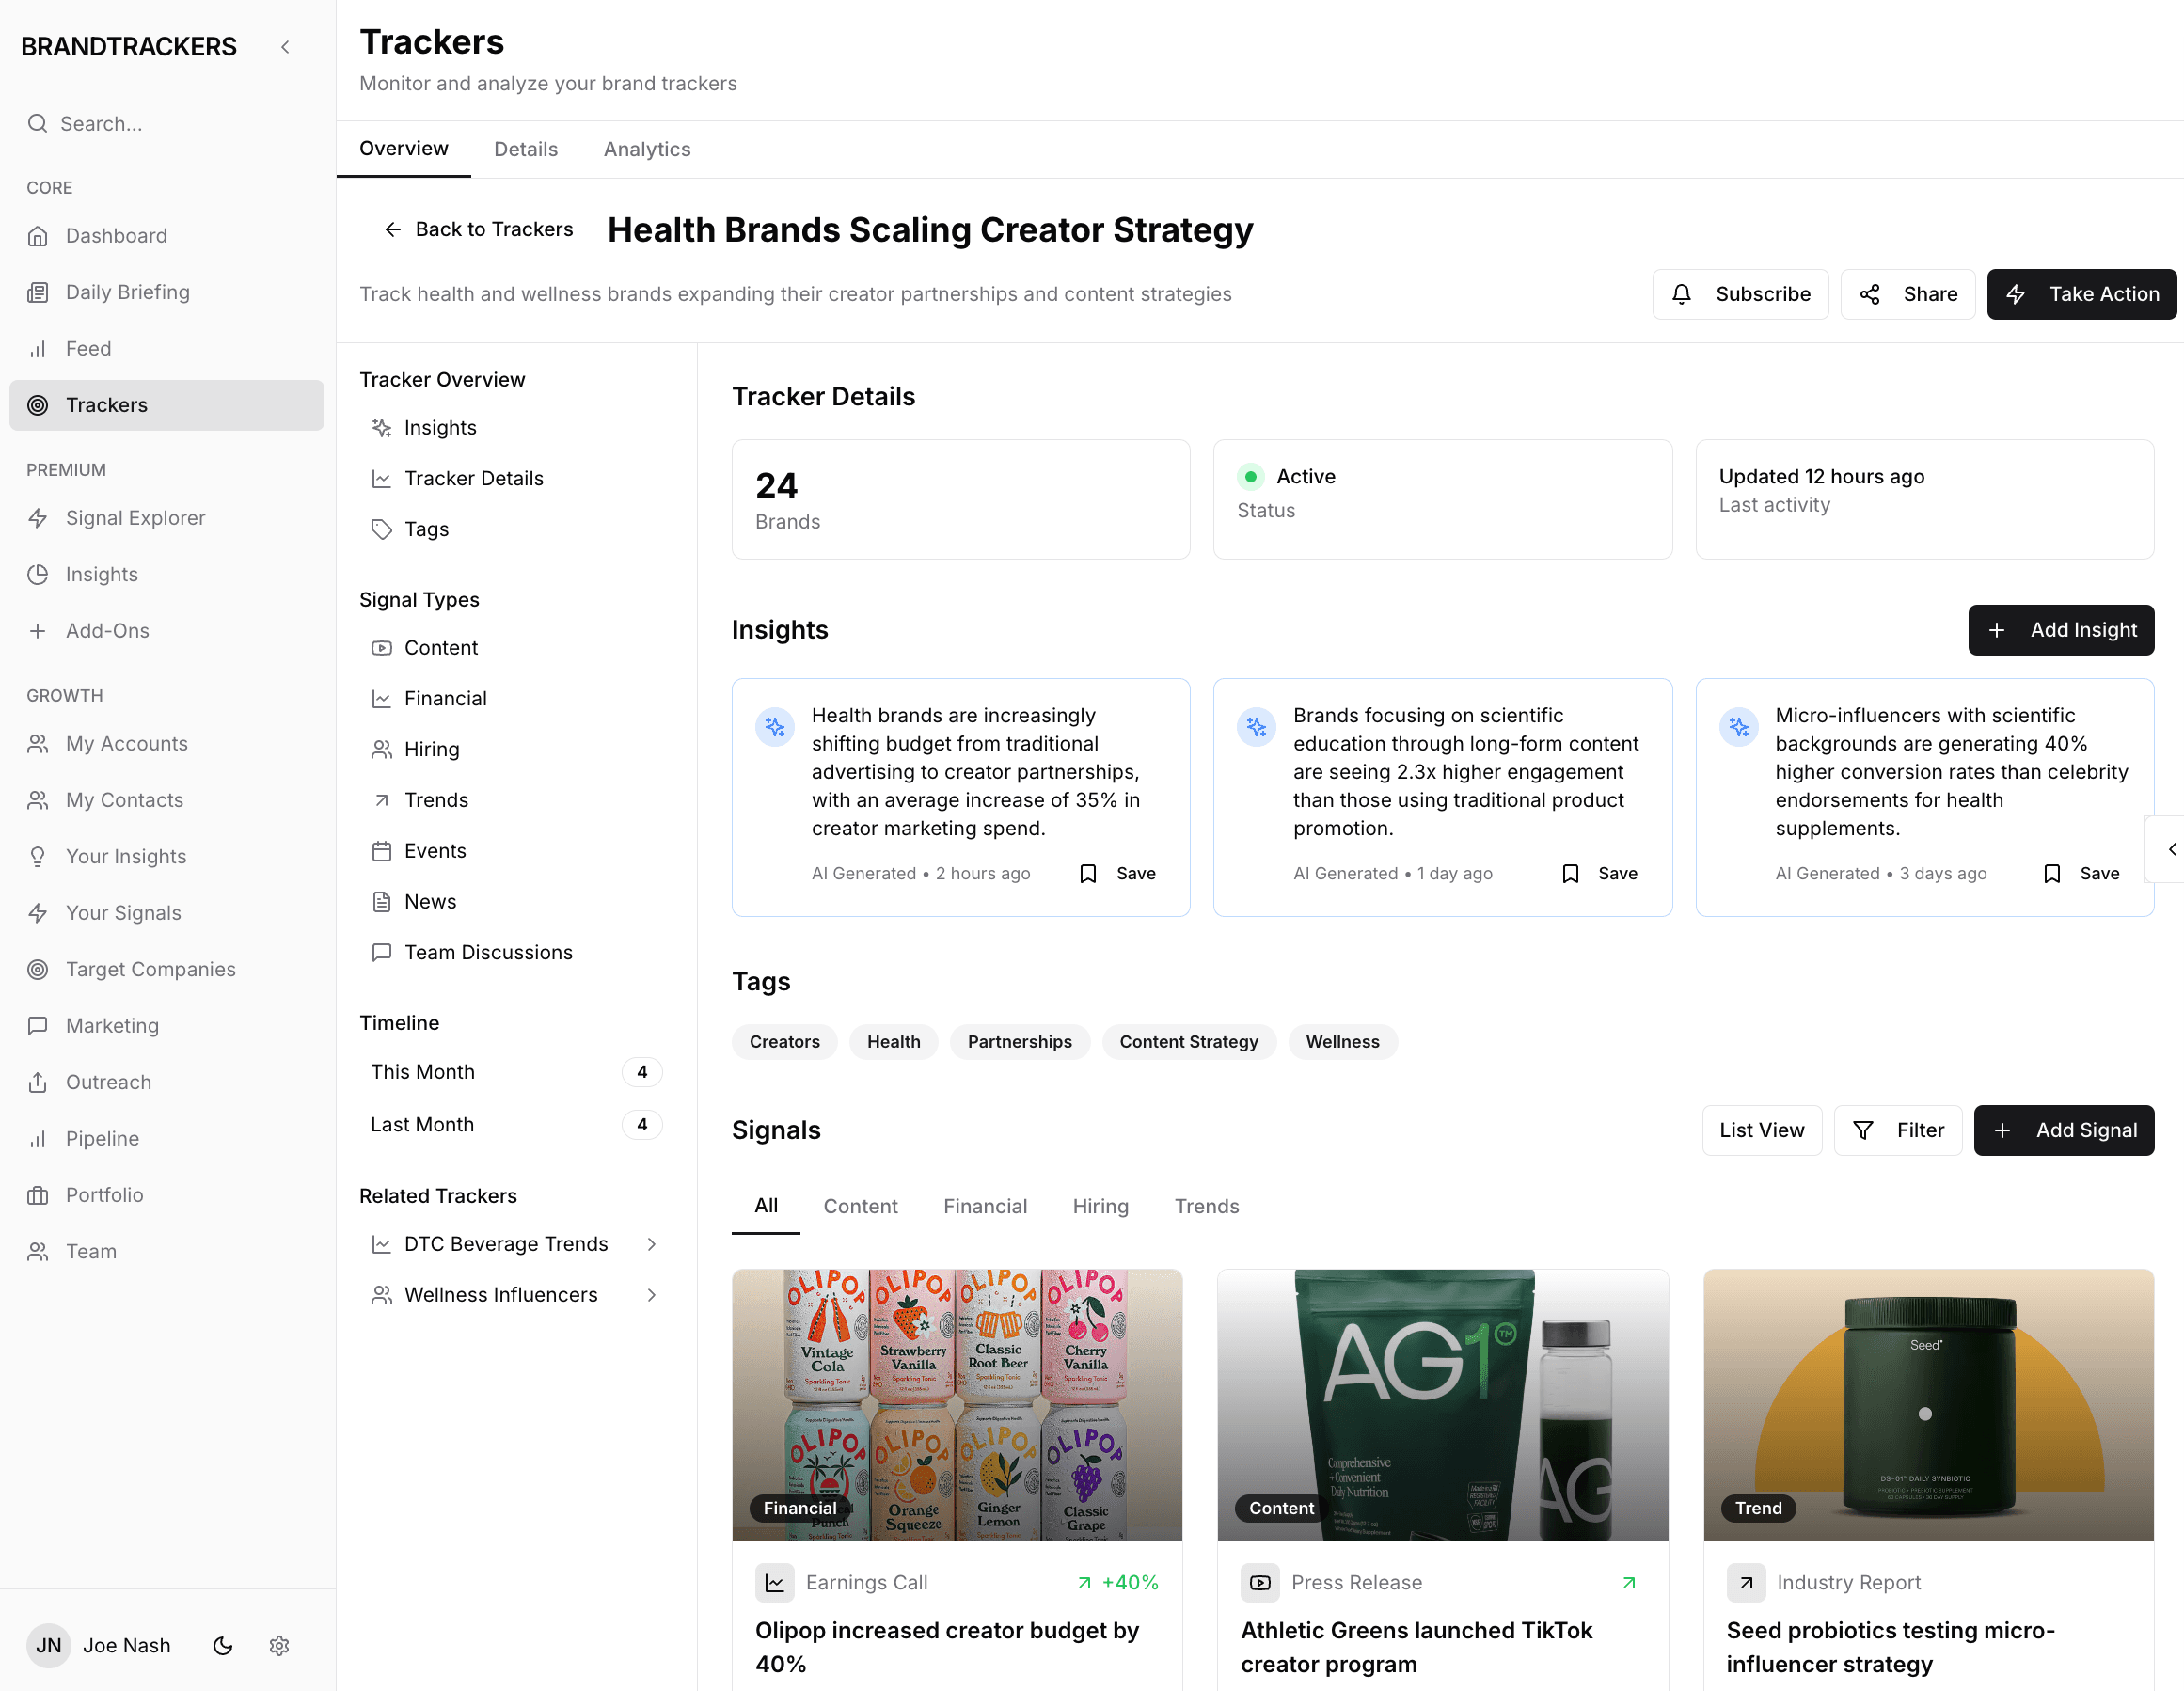This screenshot has width=2184, height=1691.
Task: Open This Month timeline
Action: pyautogui.click(x=516, y=1072)
